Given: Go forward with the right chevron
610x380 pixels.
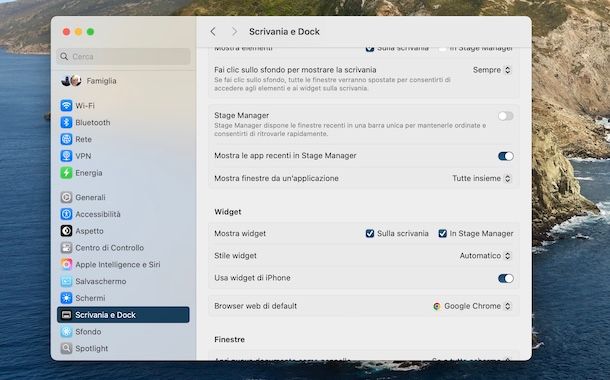Looking at the screenshot, I should tap(234, 32).
